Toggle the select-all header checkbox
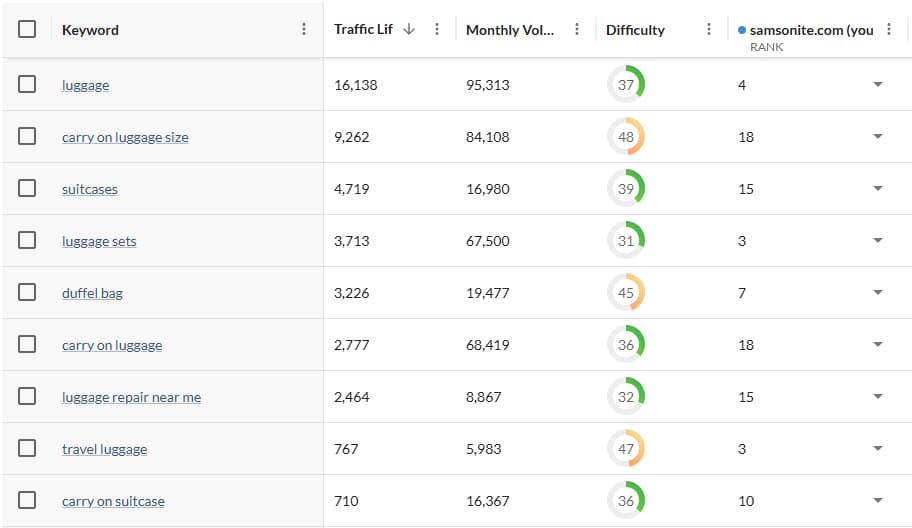Viewport: 912px width, 528px height. coord(27,29)
